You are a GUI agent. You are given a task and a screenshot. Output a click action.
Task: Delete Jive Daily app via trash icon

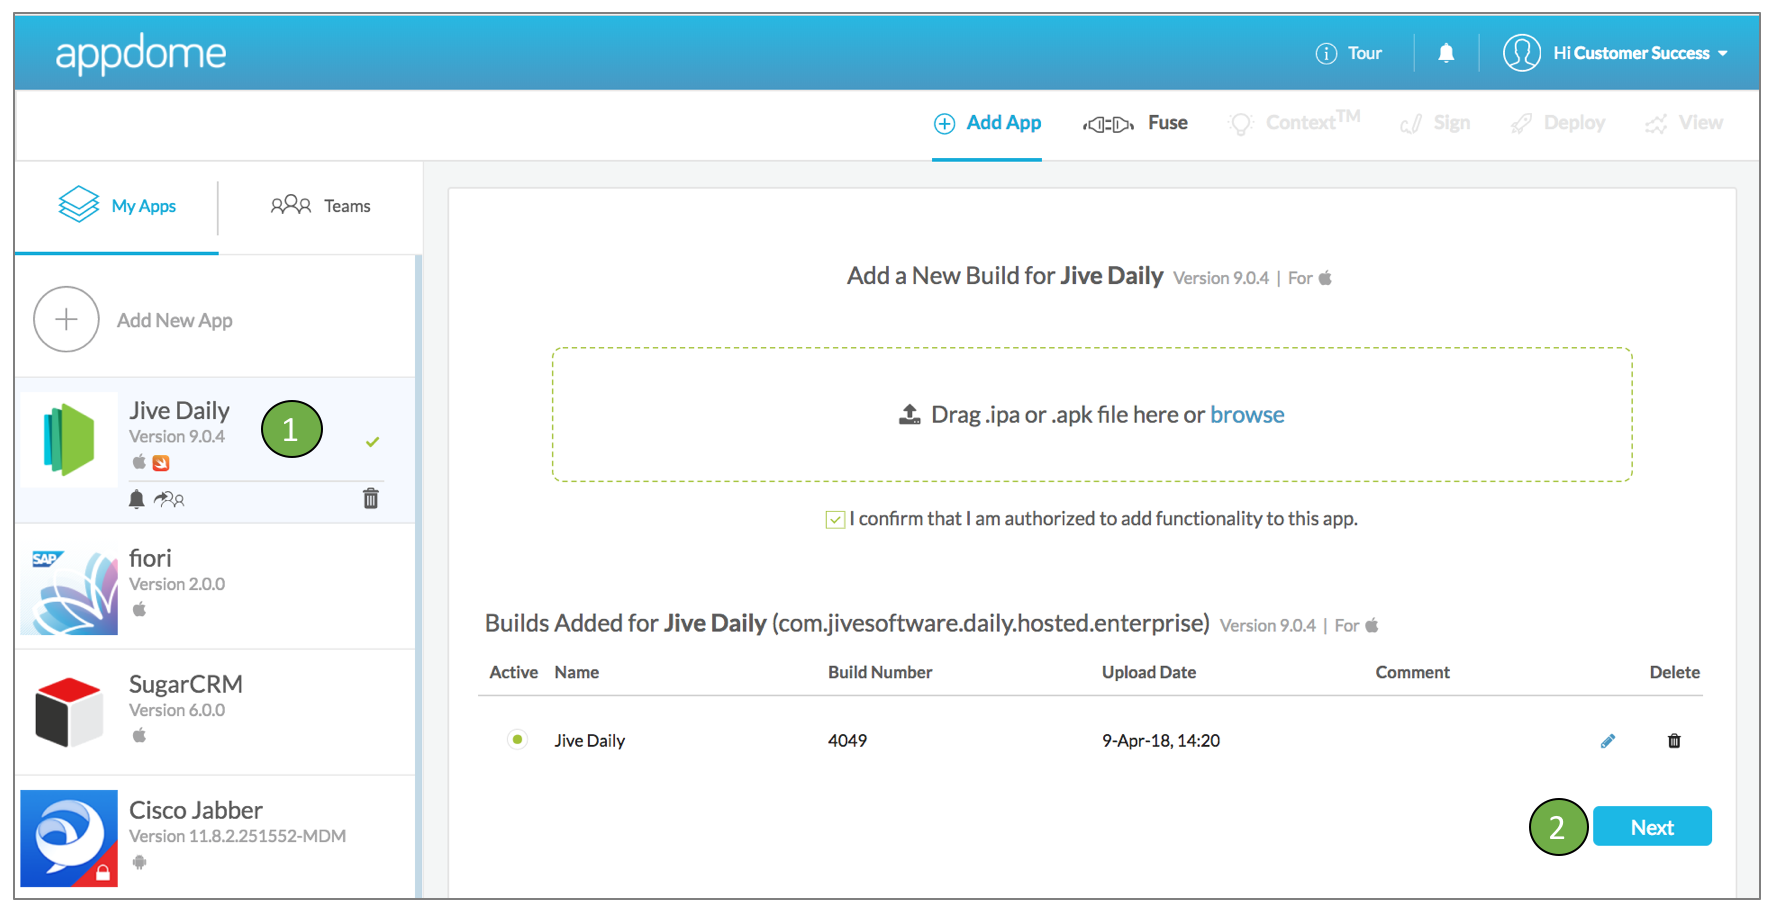point(371,498)
